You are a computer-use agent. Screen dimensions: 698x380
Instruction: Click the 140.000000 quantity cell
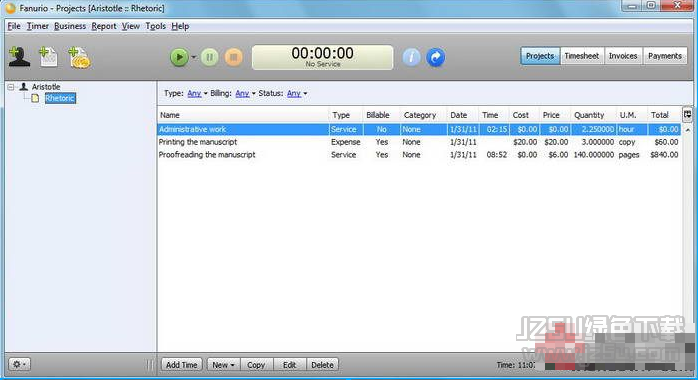pos(594,155)
